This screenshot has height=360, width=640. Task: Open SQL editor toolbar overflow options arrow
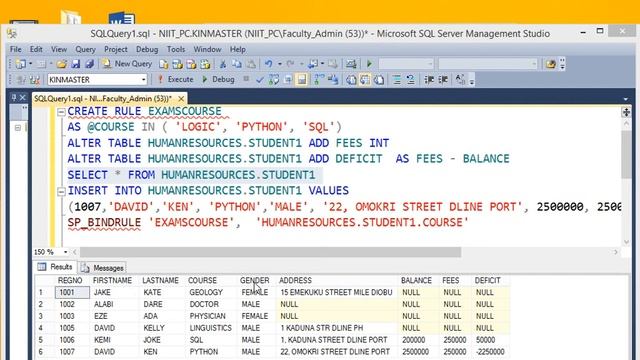(472, 80)
